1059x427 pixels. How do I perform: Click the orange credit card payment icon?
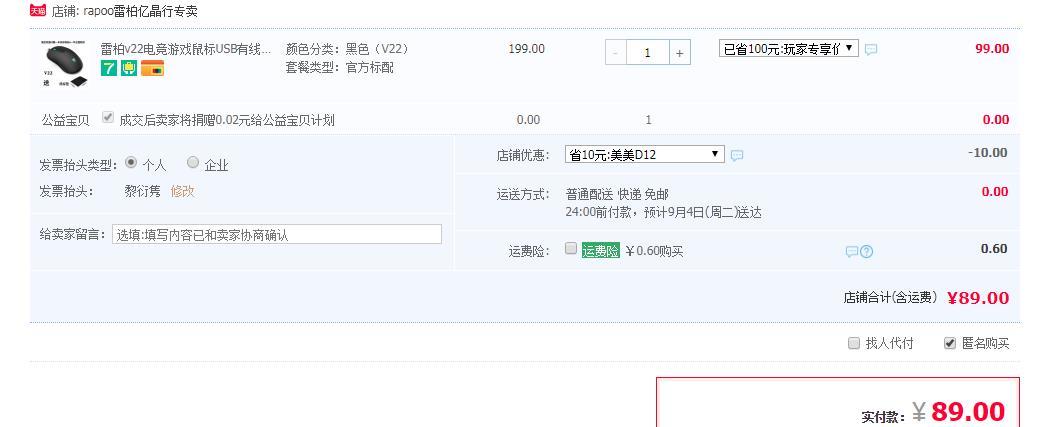coord(153,68)
